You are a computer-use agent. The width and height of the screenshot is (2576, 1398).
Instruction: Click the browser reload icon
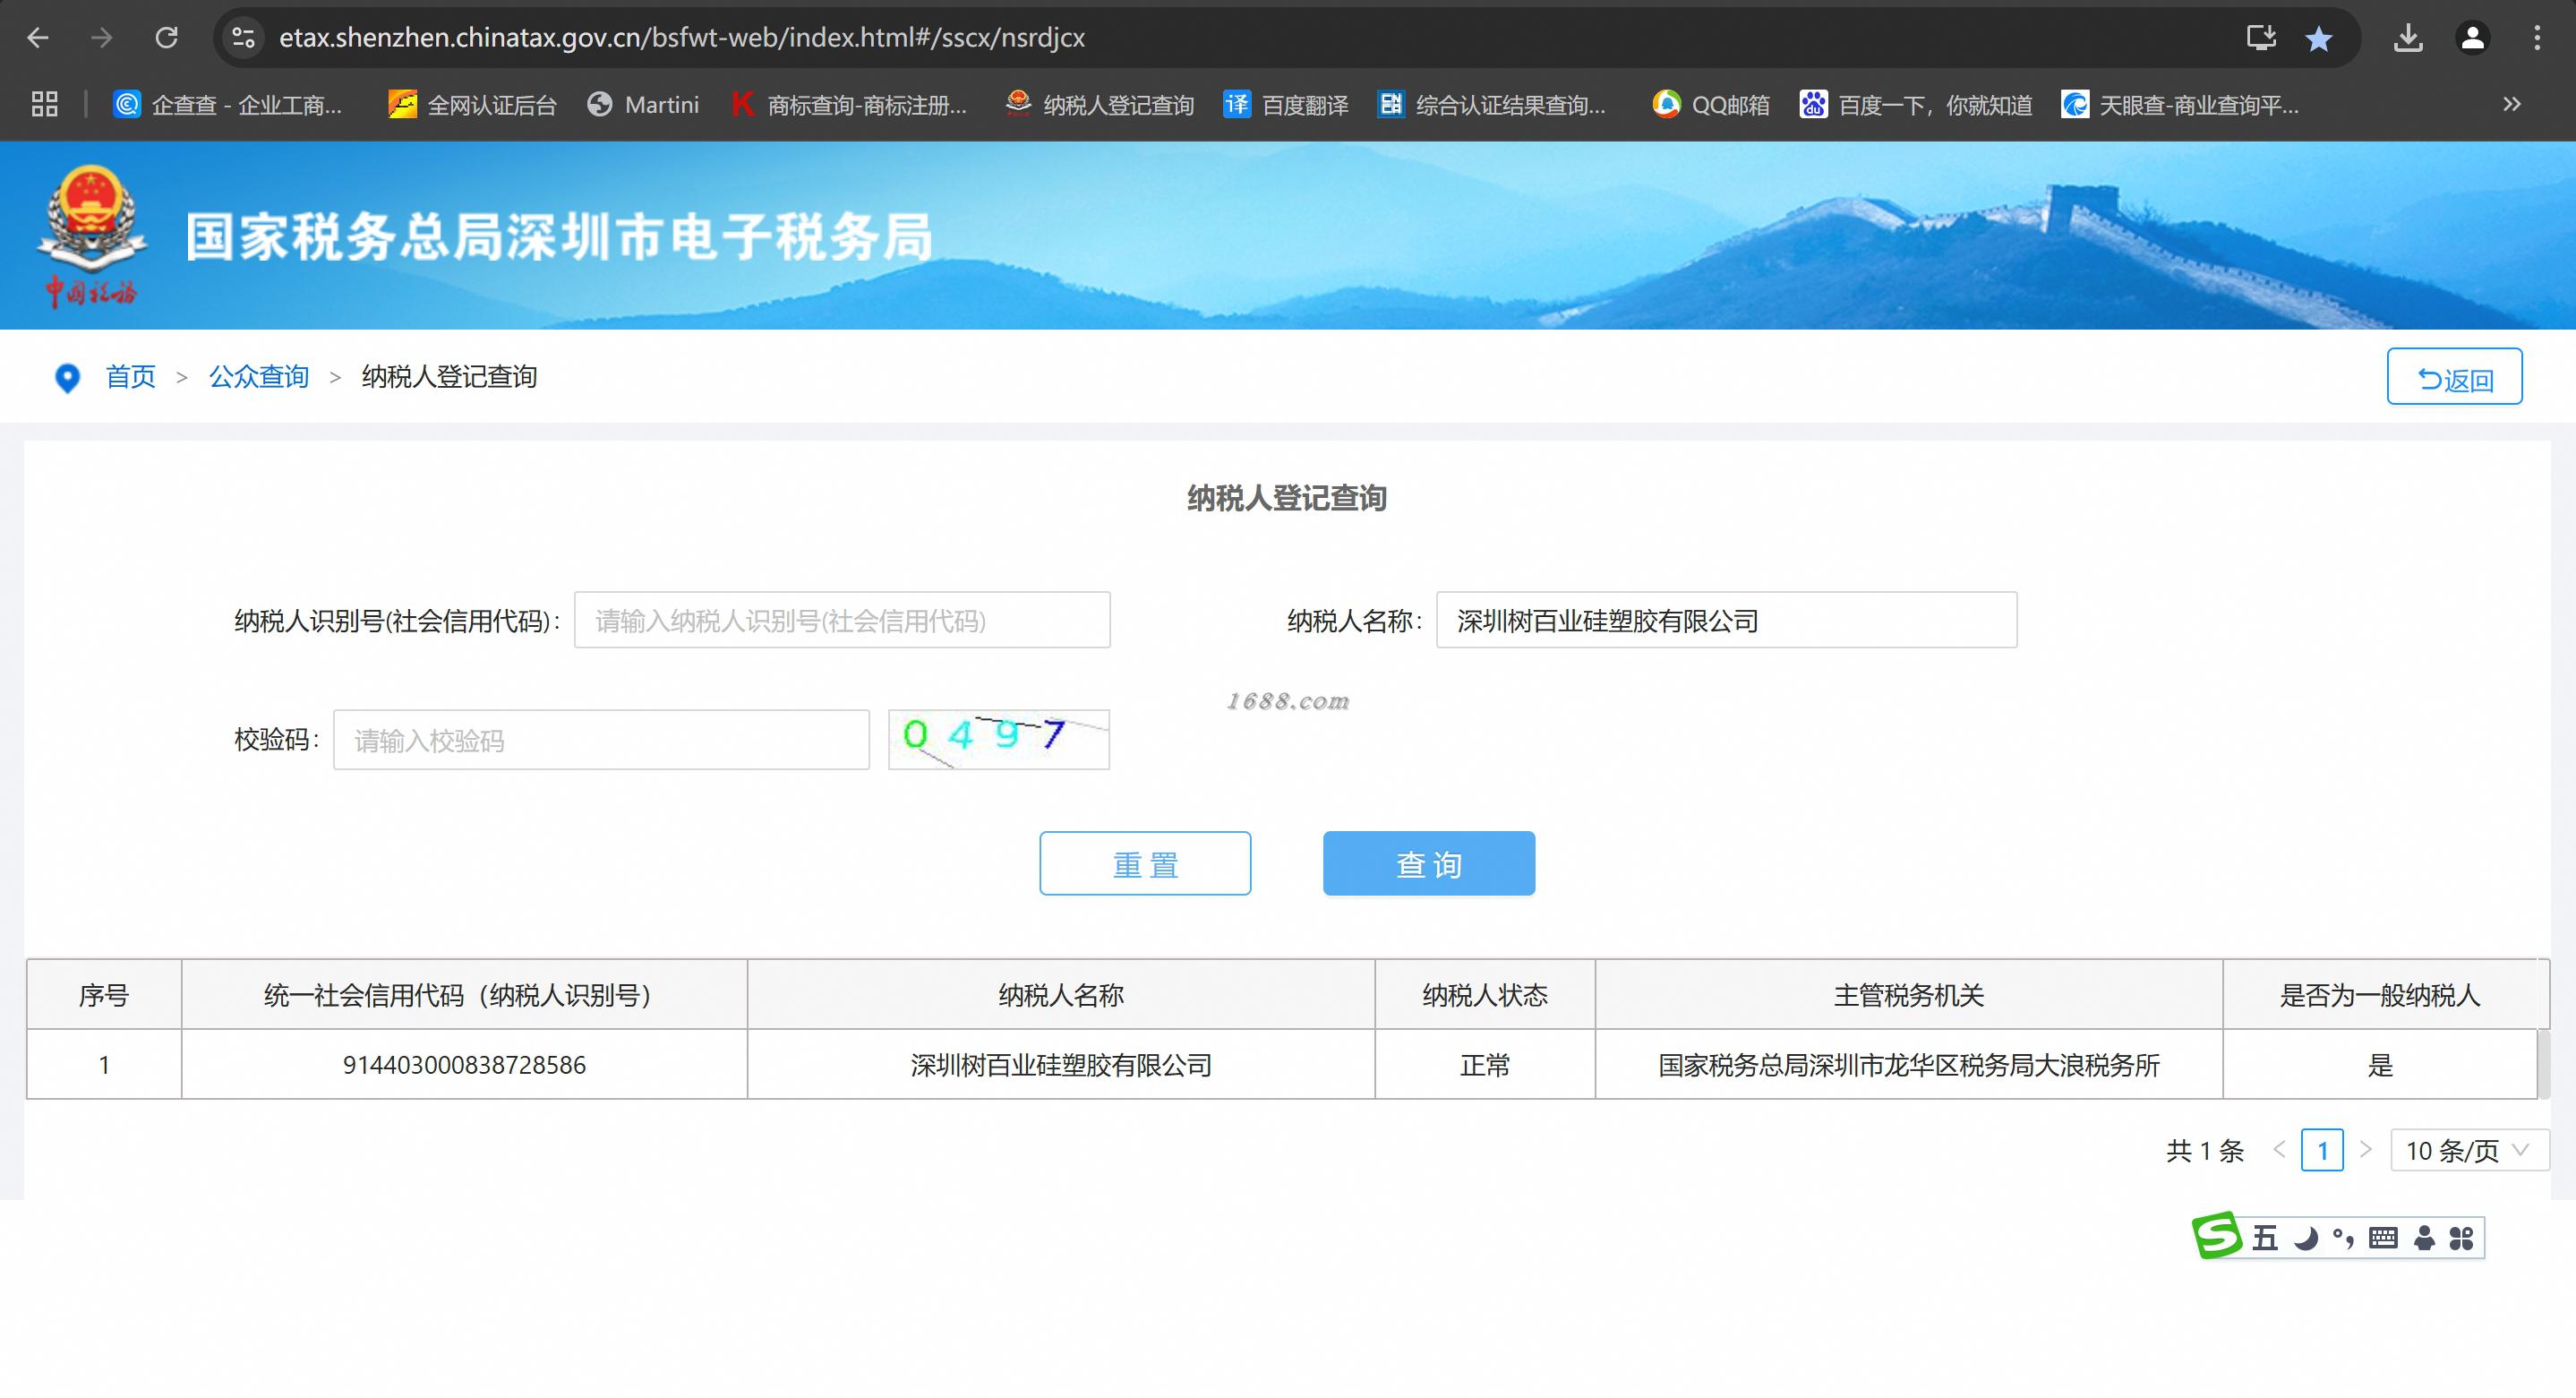tap(166, 38)
